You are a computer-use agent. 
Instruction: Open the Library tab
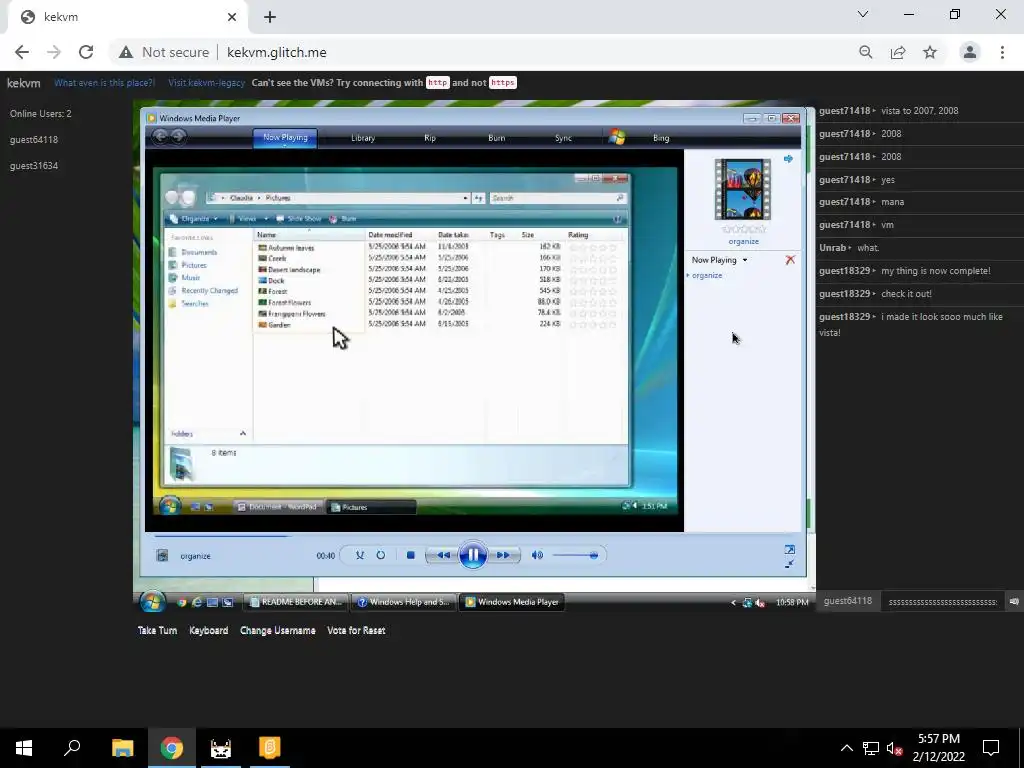[x=362, y=138]
